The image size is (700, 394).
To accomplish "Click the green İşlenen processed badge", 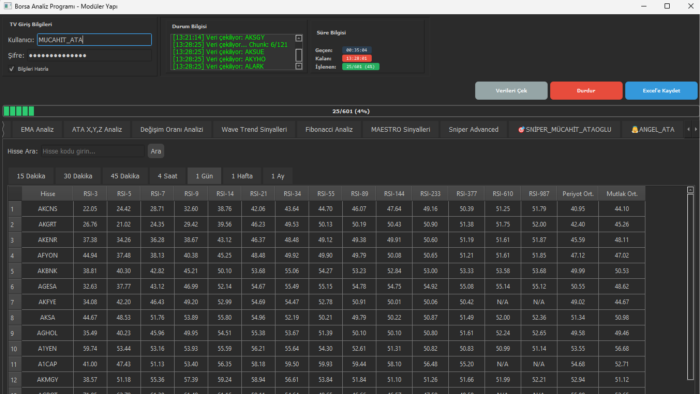I will [360, 66].
